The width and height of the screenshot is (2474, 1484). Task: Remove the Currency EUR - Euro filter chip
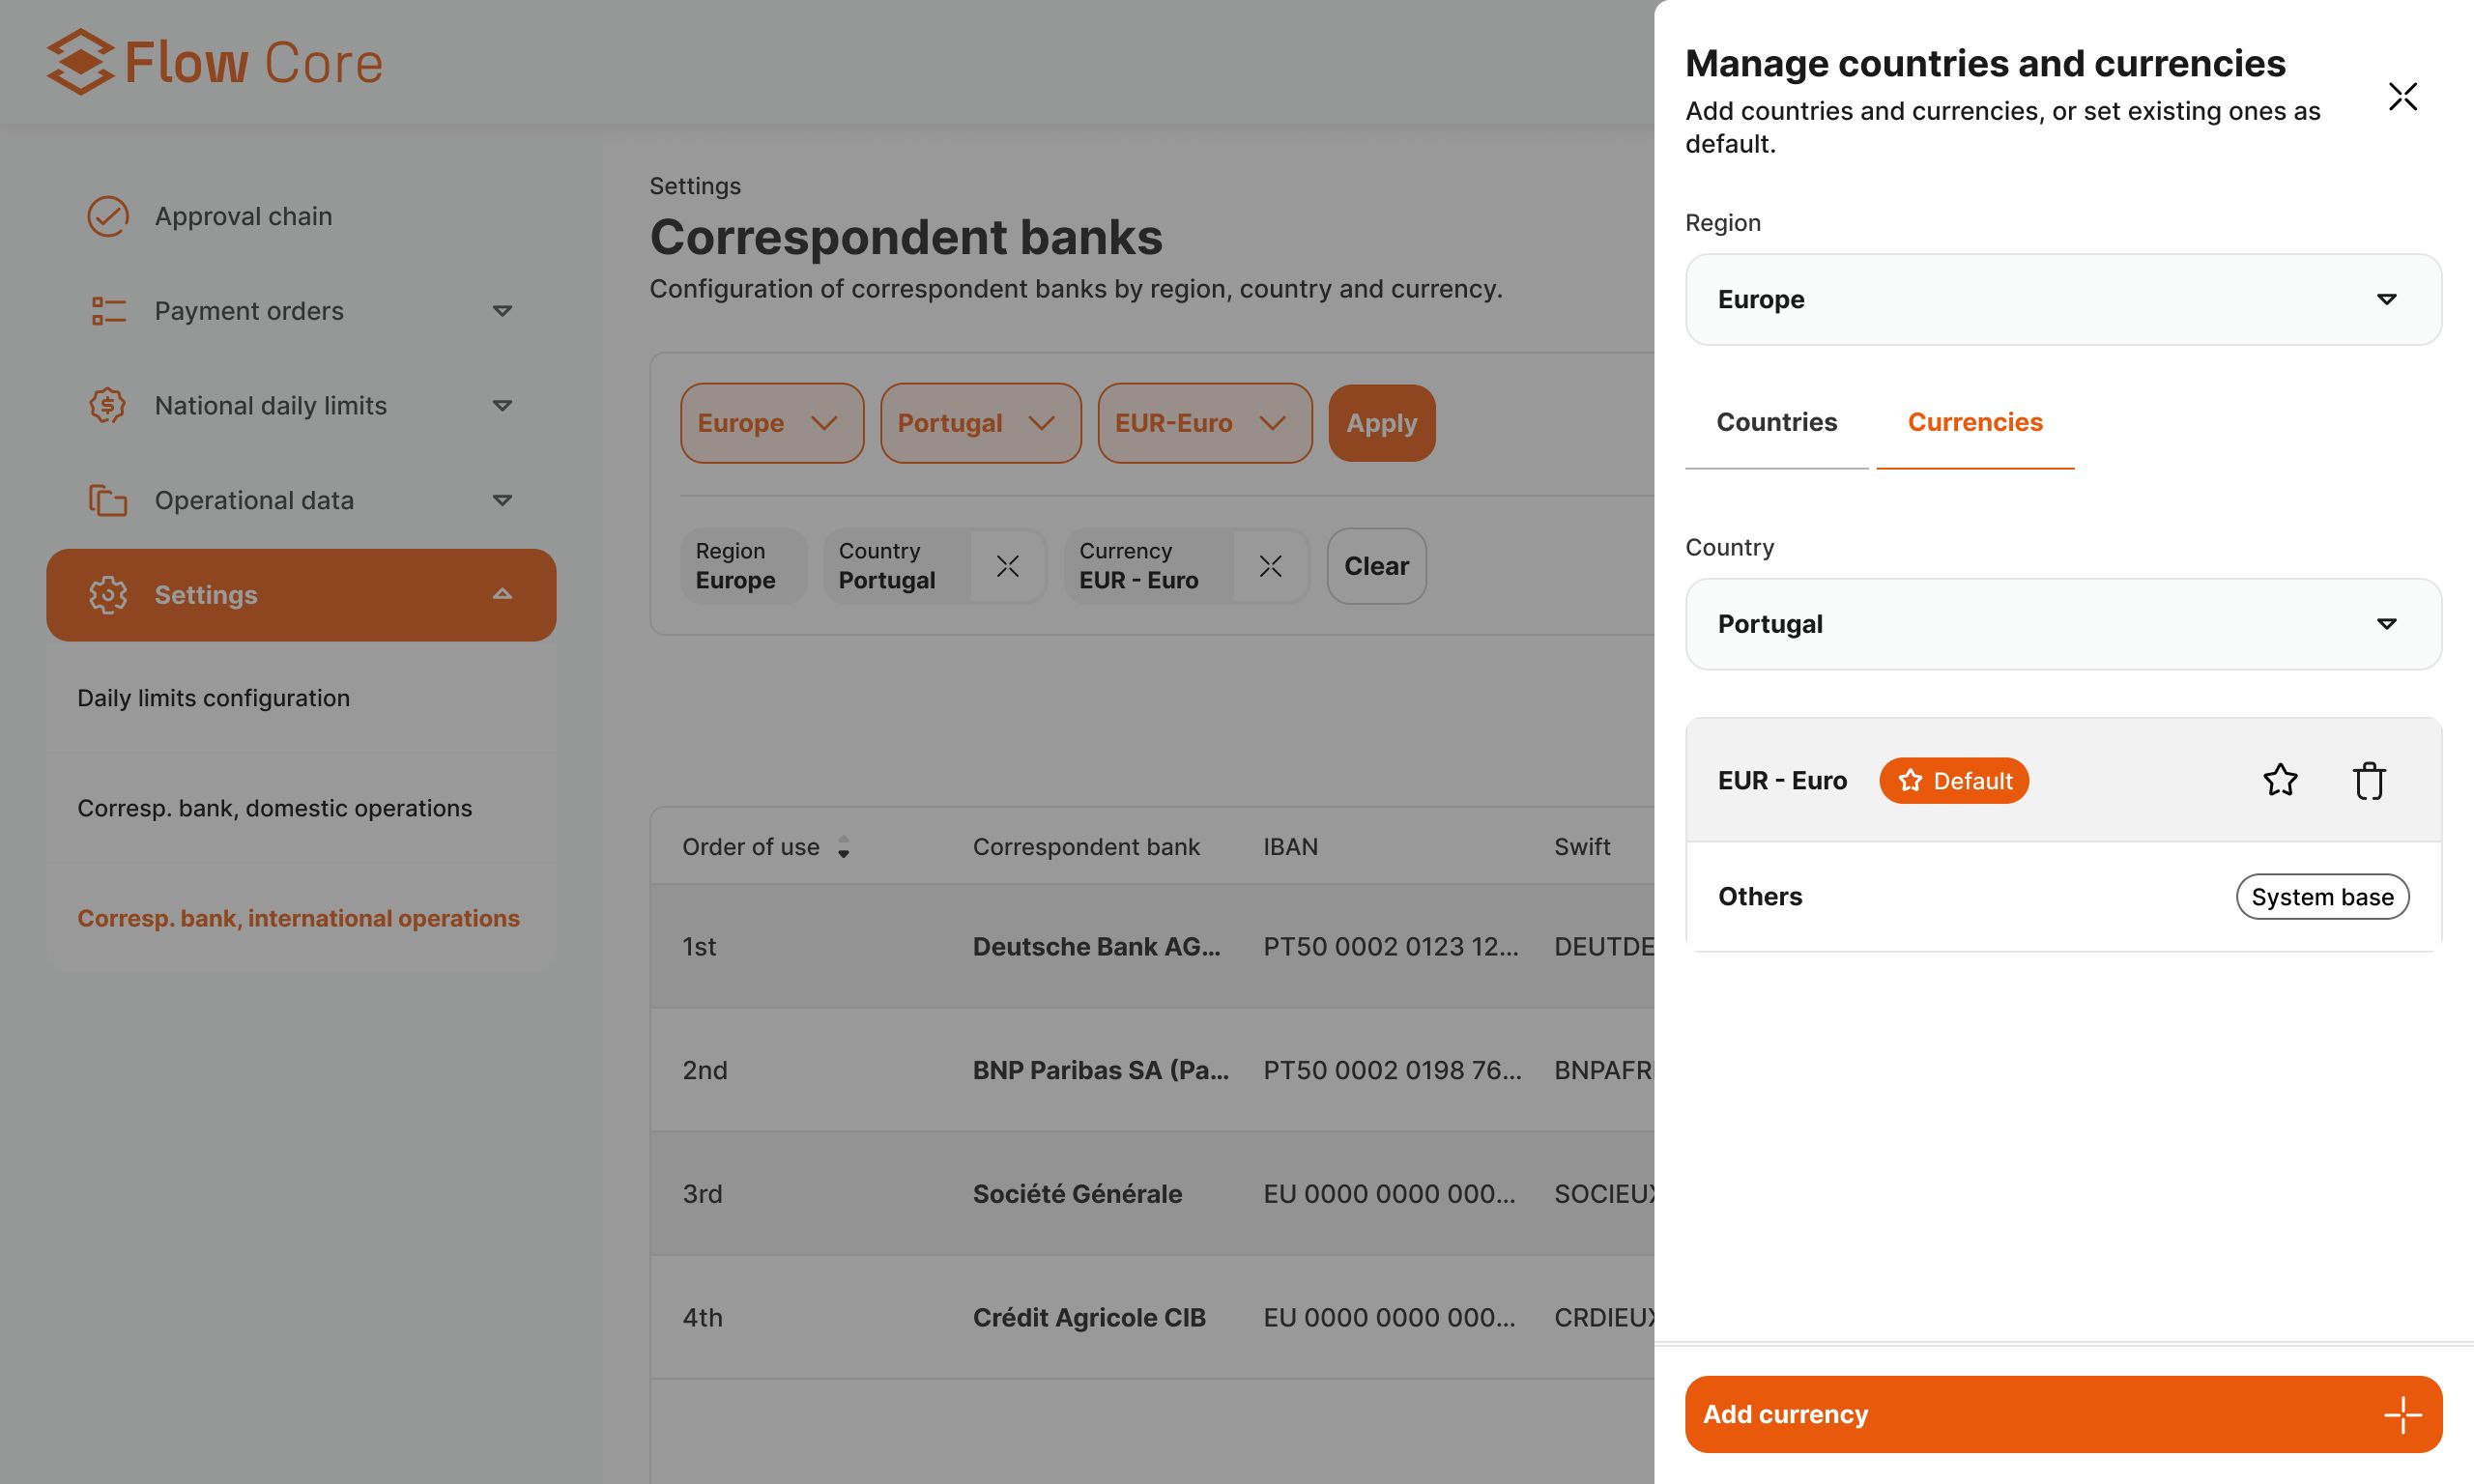point(1270,566)
